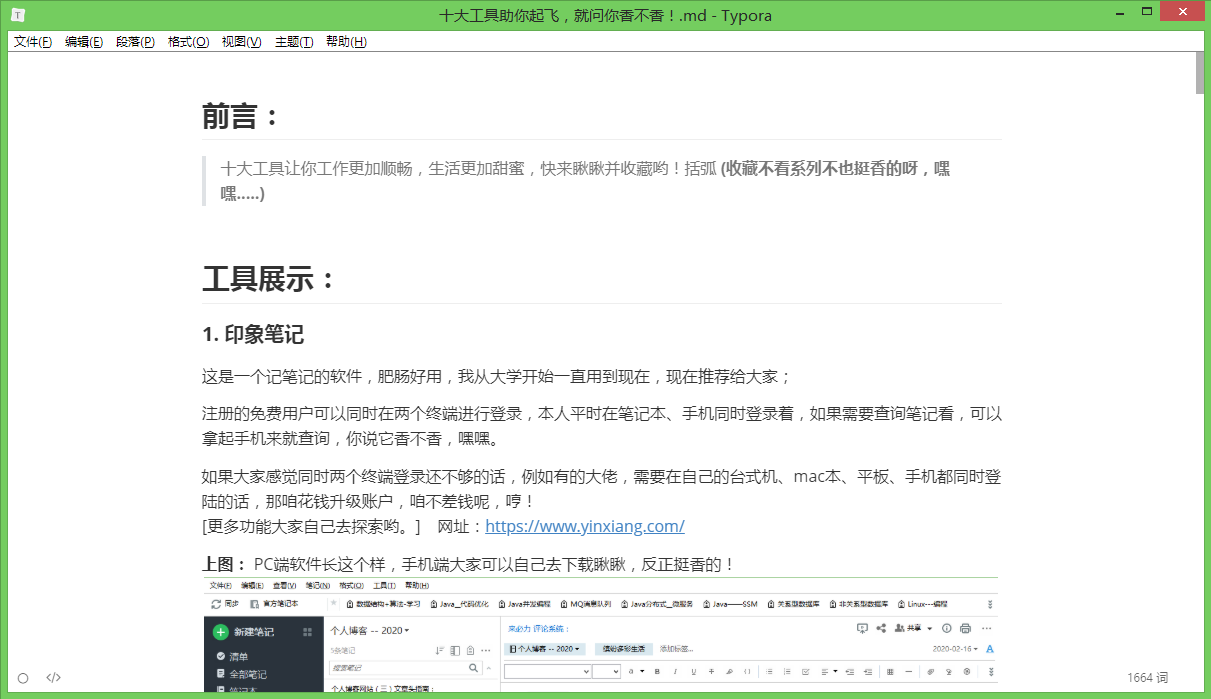This screenshot has height=699, width=1211.
Task: Click the Typora app icon in title bar
Action: pyautogui.click(x=18, y=15)
